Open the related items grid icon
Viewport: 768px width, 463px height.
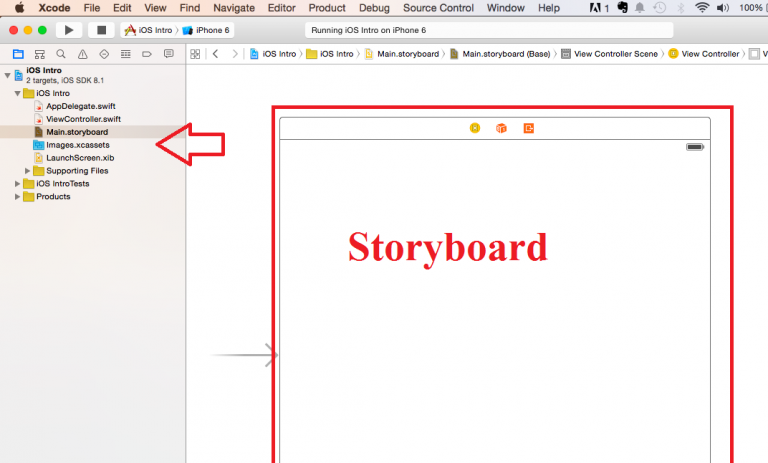[x=197, y=54]
